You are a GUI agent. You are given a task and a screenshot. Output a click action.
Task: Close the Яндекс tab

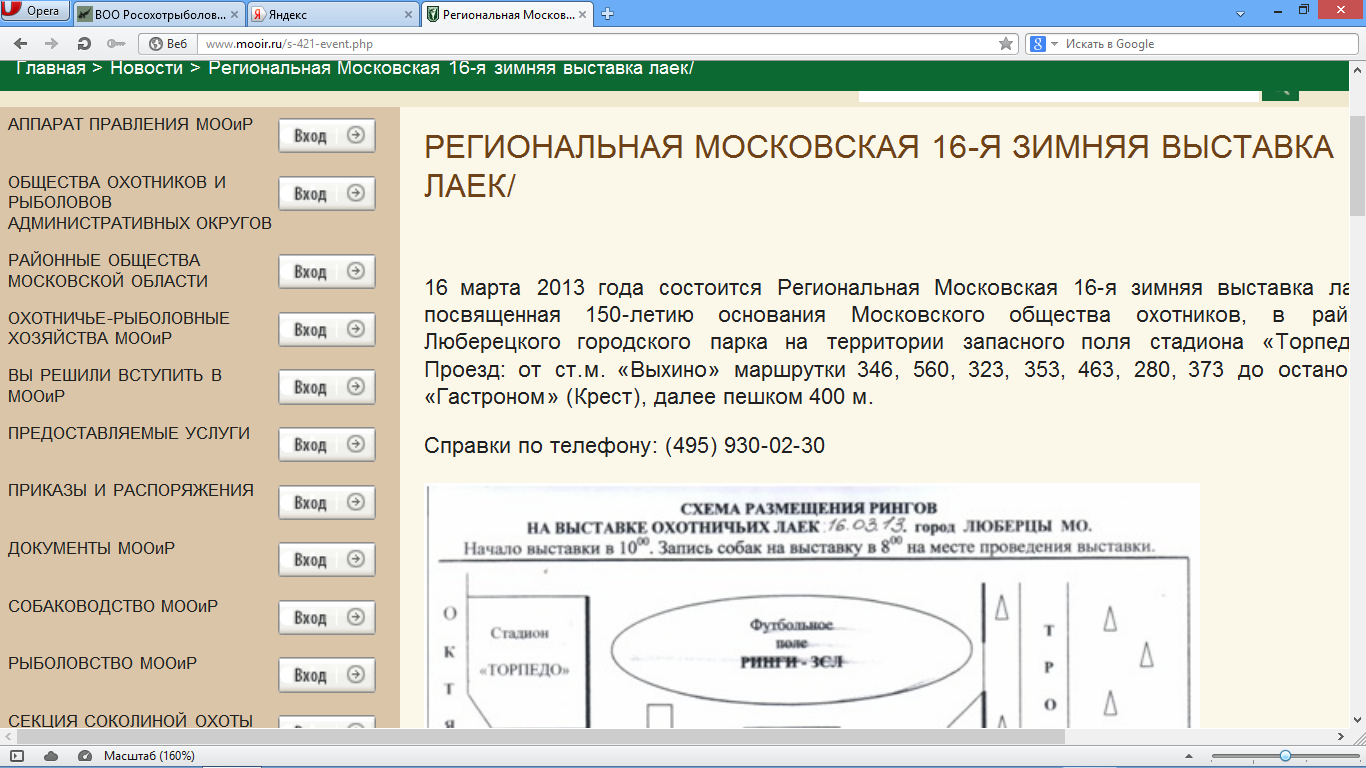[408, 15]
